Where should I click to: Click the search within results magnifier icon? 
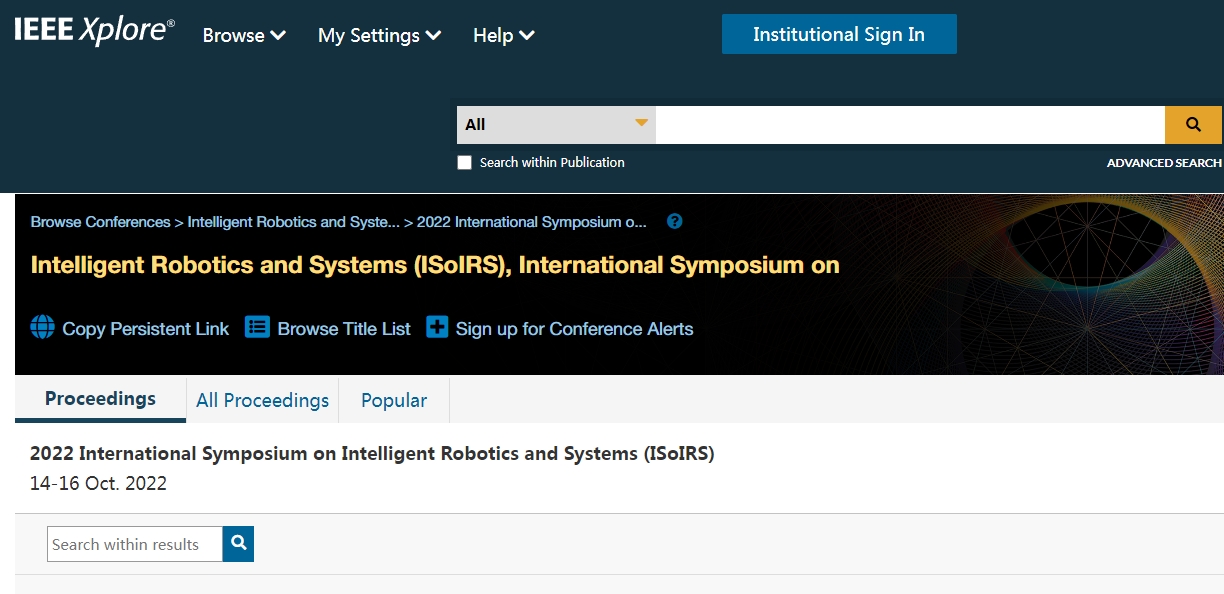point(238,544)
